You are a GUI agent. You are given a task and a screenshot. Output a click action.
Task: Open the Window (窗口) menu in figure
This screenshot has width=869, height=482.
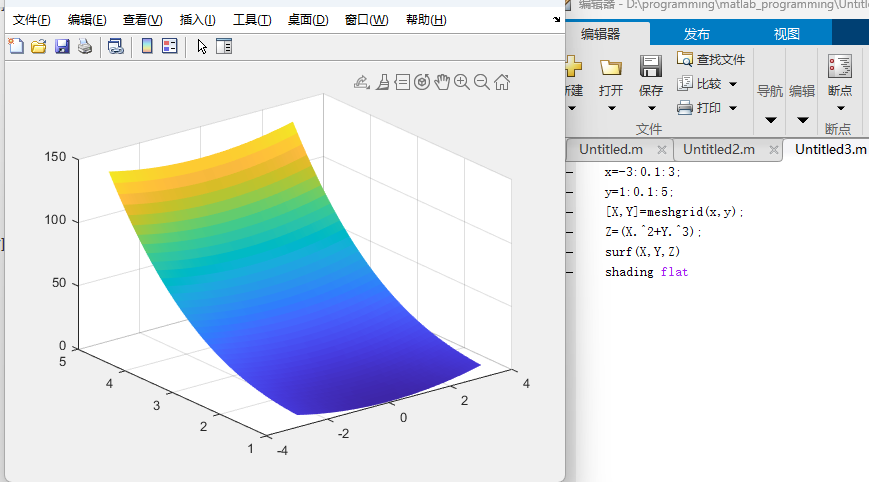click(x=366, y=20)
